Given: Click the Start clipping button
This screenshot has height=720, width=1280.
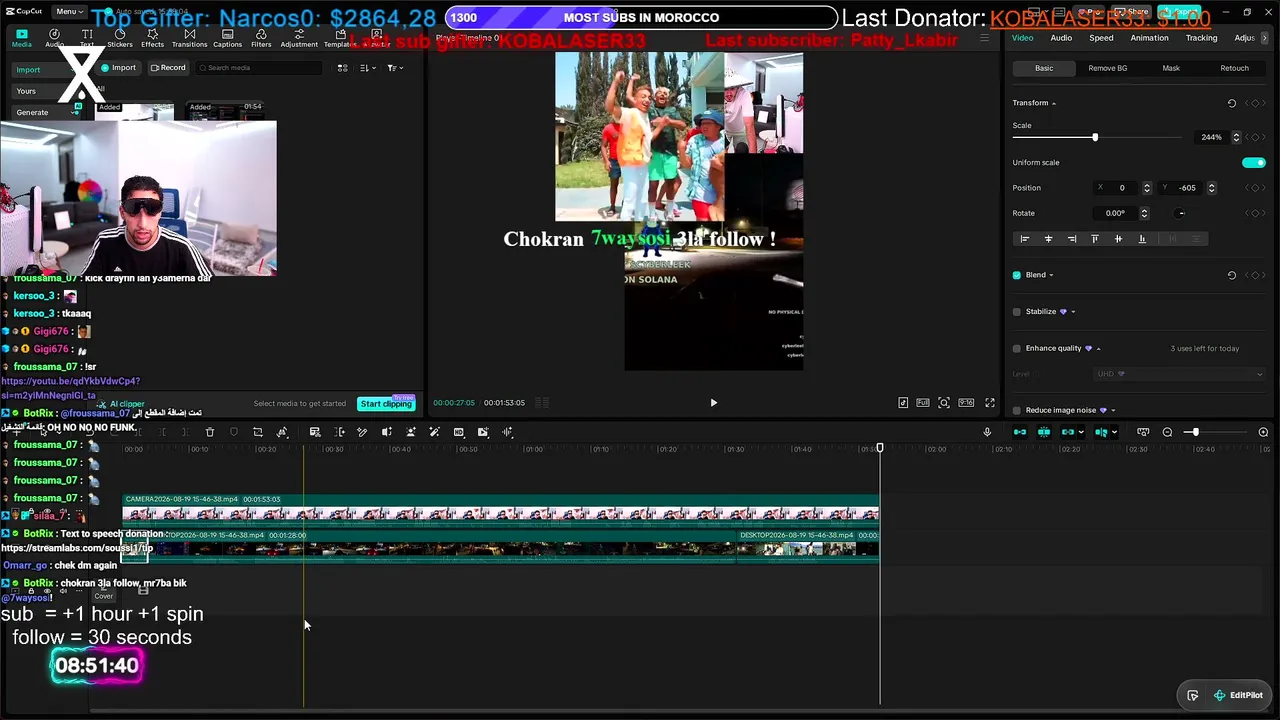Looking at the screenshot, I should (x=386, y=403).
